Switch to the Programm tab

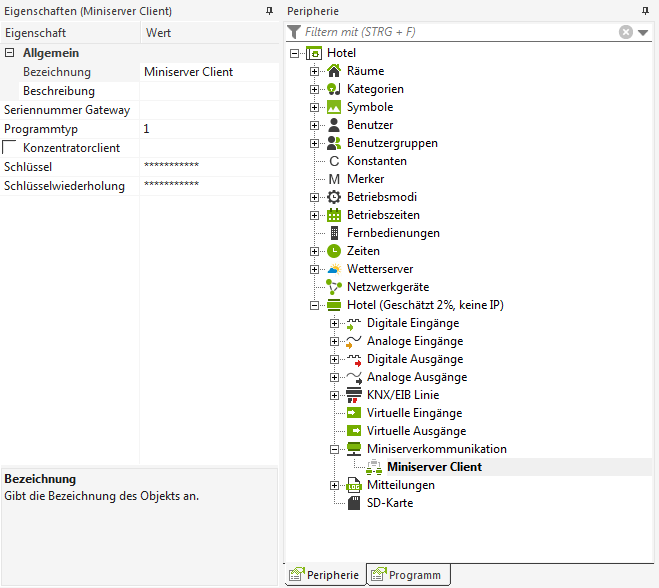click(409, 575)
